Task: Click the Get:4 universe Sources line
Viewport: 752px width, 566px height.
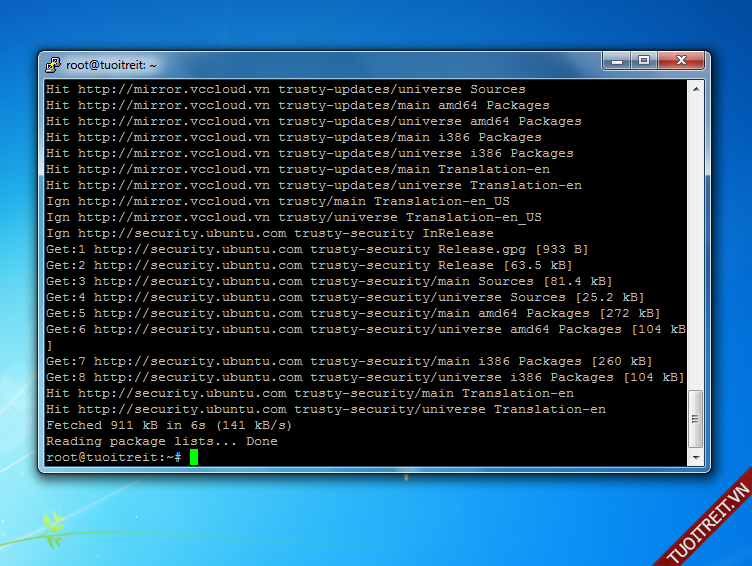Action: [345, 297]
